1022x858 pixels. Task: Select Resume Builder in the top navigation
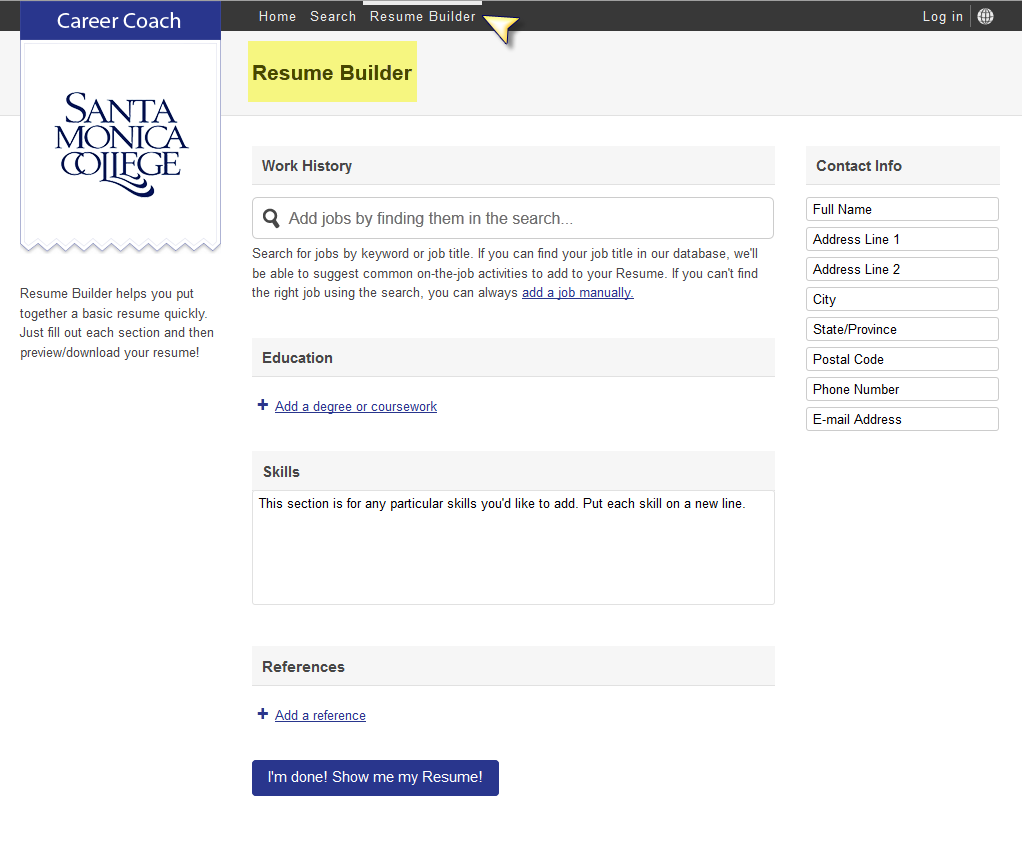[422, 15]
